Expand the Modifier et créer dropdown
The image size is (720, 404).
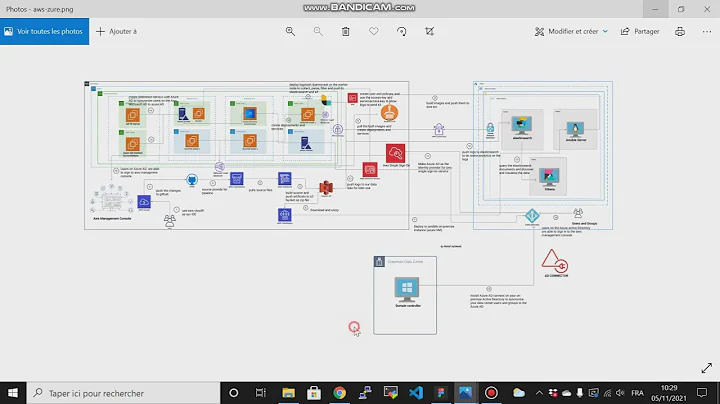tap(571, 31)
